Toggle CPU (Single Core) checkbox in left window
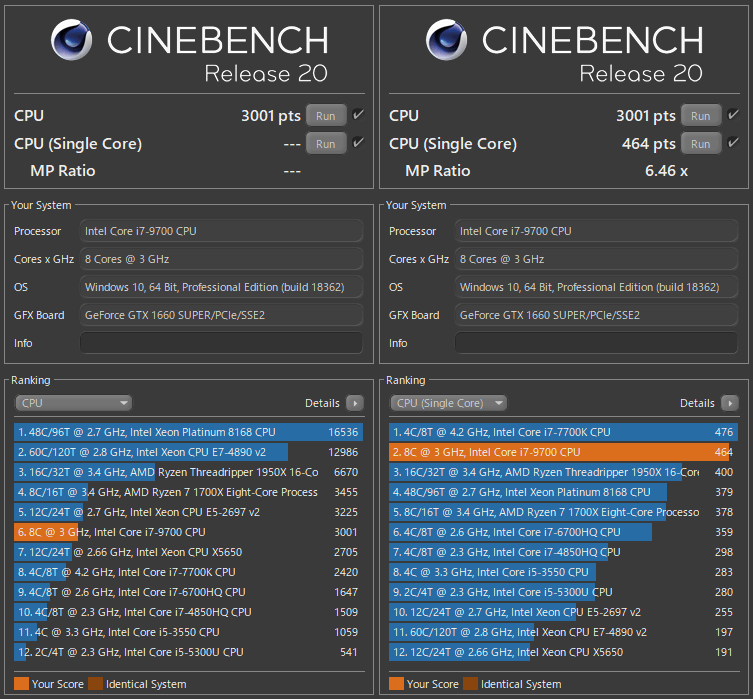The image size is (753, 699). [358, 143]
